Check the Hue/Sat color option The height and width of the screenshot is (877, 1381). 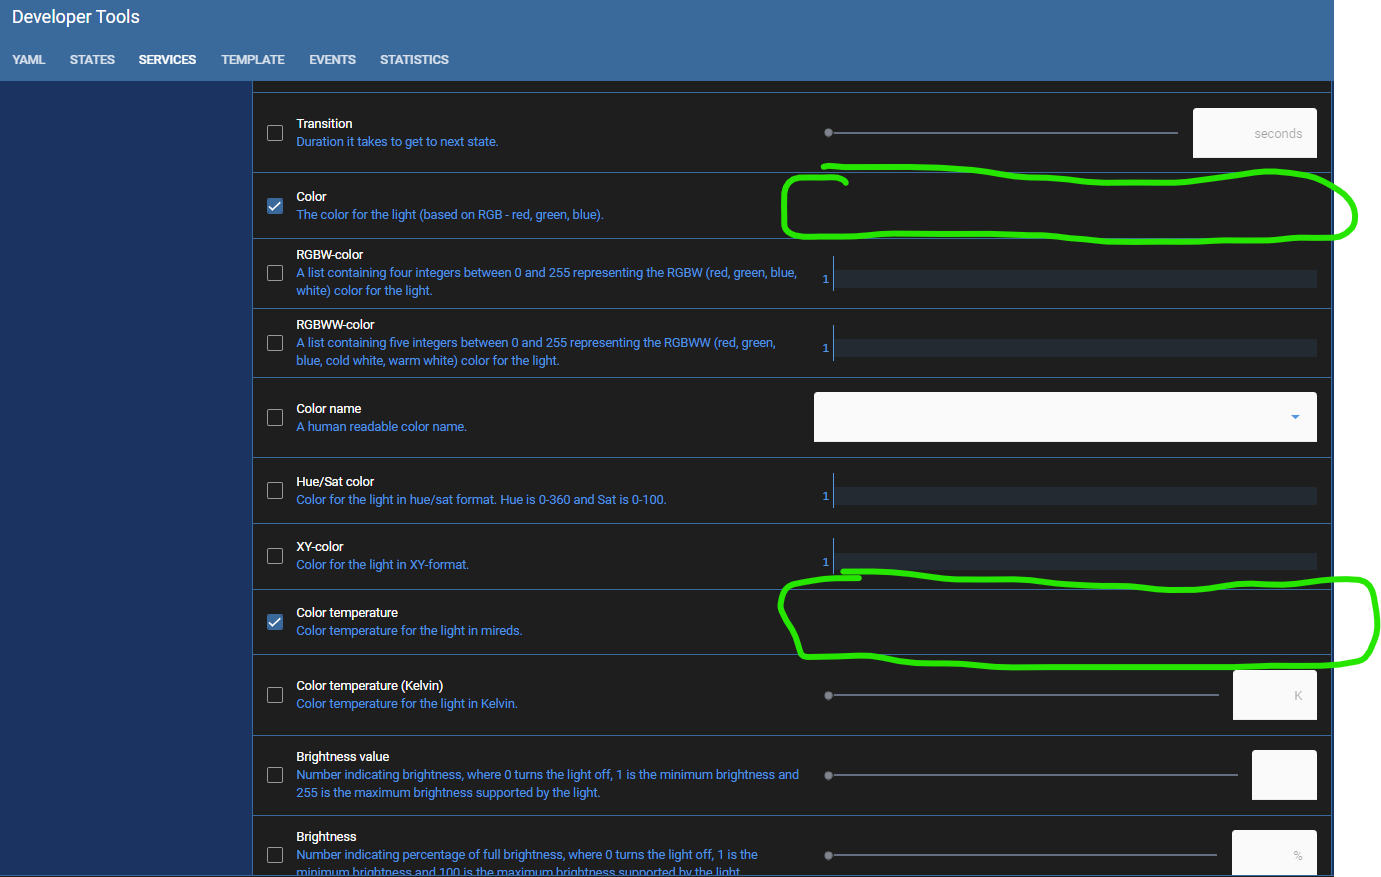(275, 490)
